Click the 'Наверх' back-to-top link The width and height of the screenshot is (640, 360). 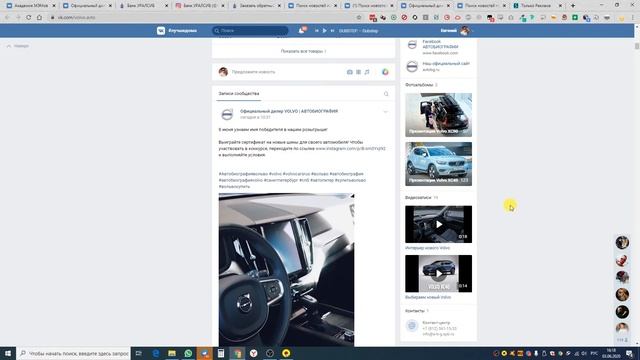(18, 46)
